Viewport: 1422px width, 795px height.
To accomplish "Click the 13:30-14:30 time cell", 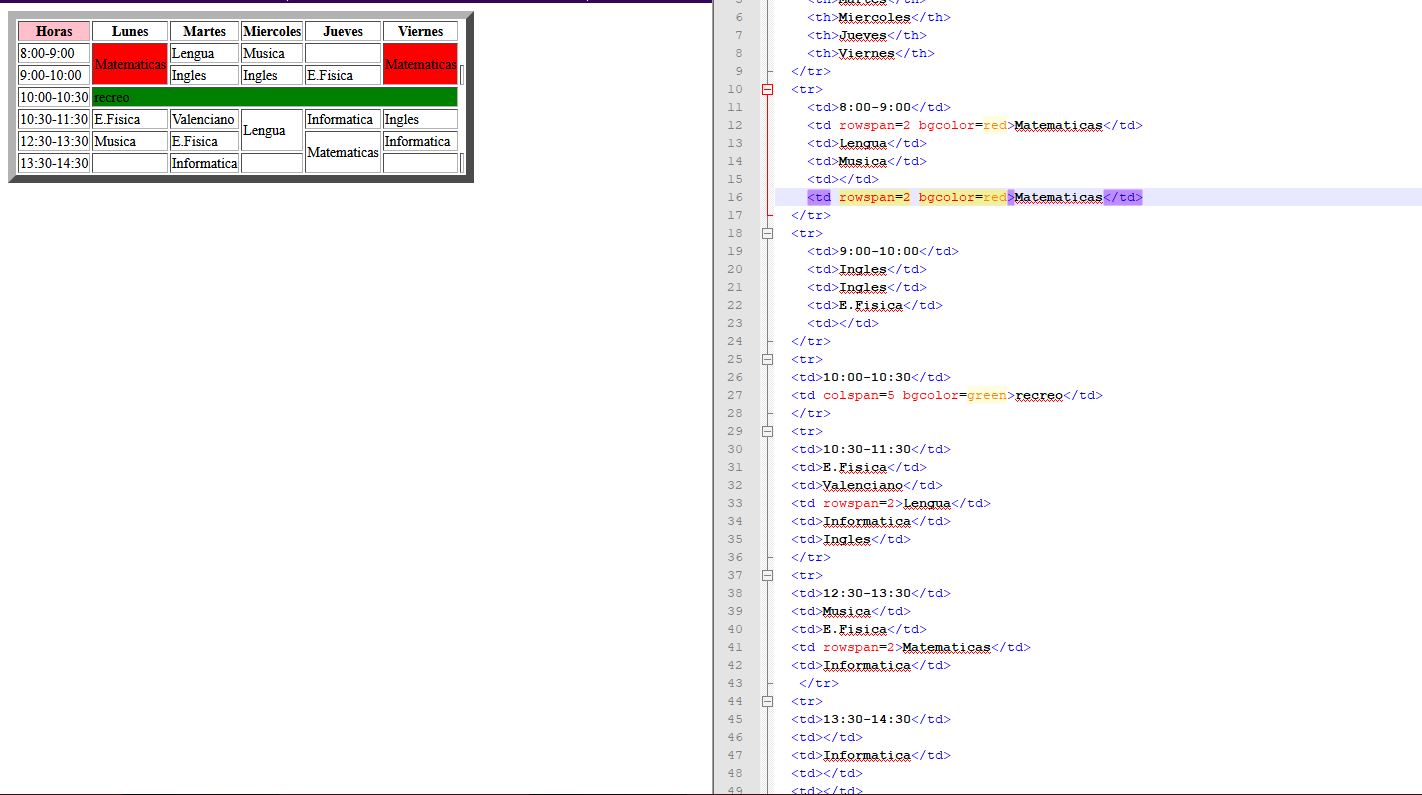I will tap(54, 163).
